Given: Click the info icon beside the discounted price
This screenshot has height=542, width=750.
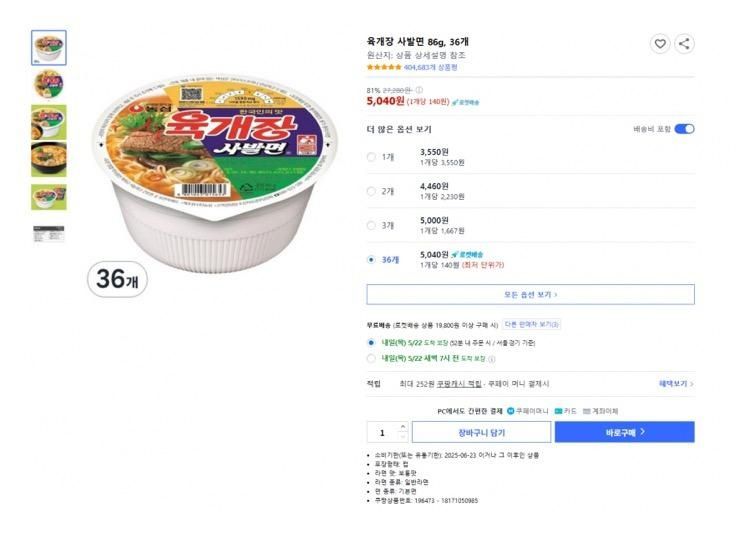Looking at the screenshot, I should (x=419, y=90).
